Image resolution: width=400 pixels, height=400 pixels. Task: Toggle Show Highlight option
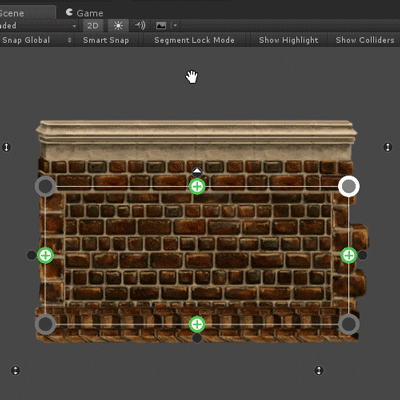[288, 40]
